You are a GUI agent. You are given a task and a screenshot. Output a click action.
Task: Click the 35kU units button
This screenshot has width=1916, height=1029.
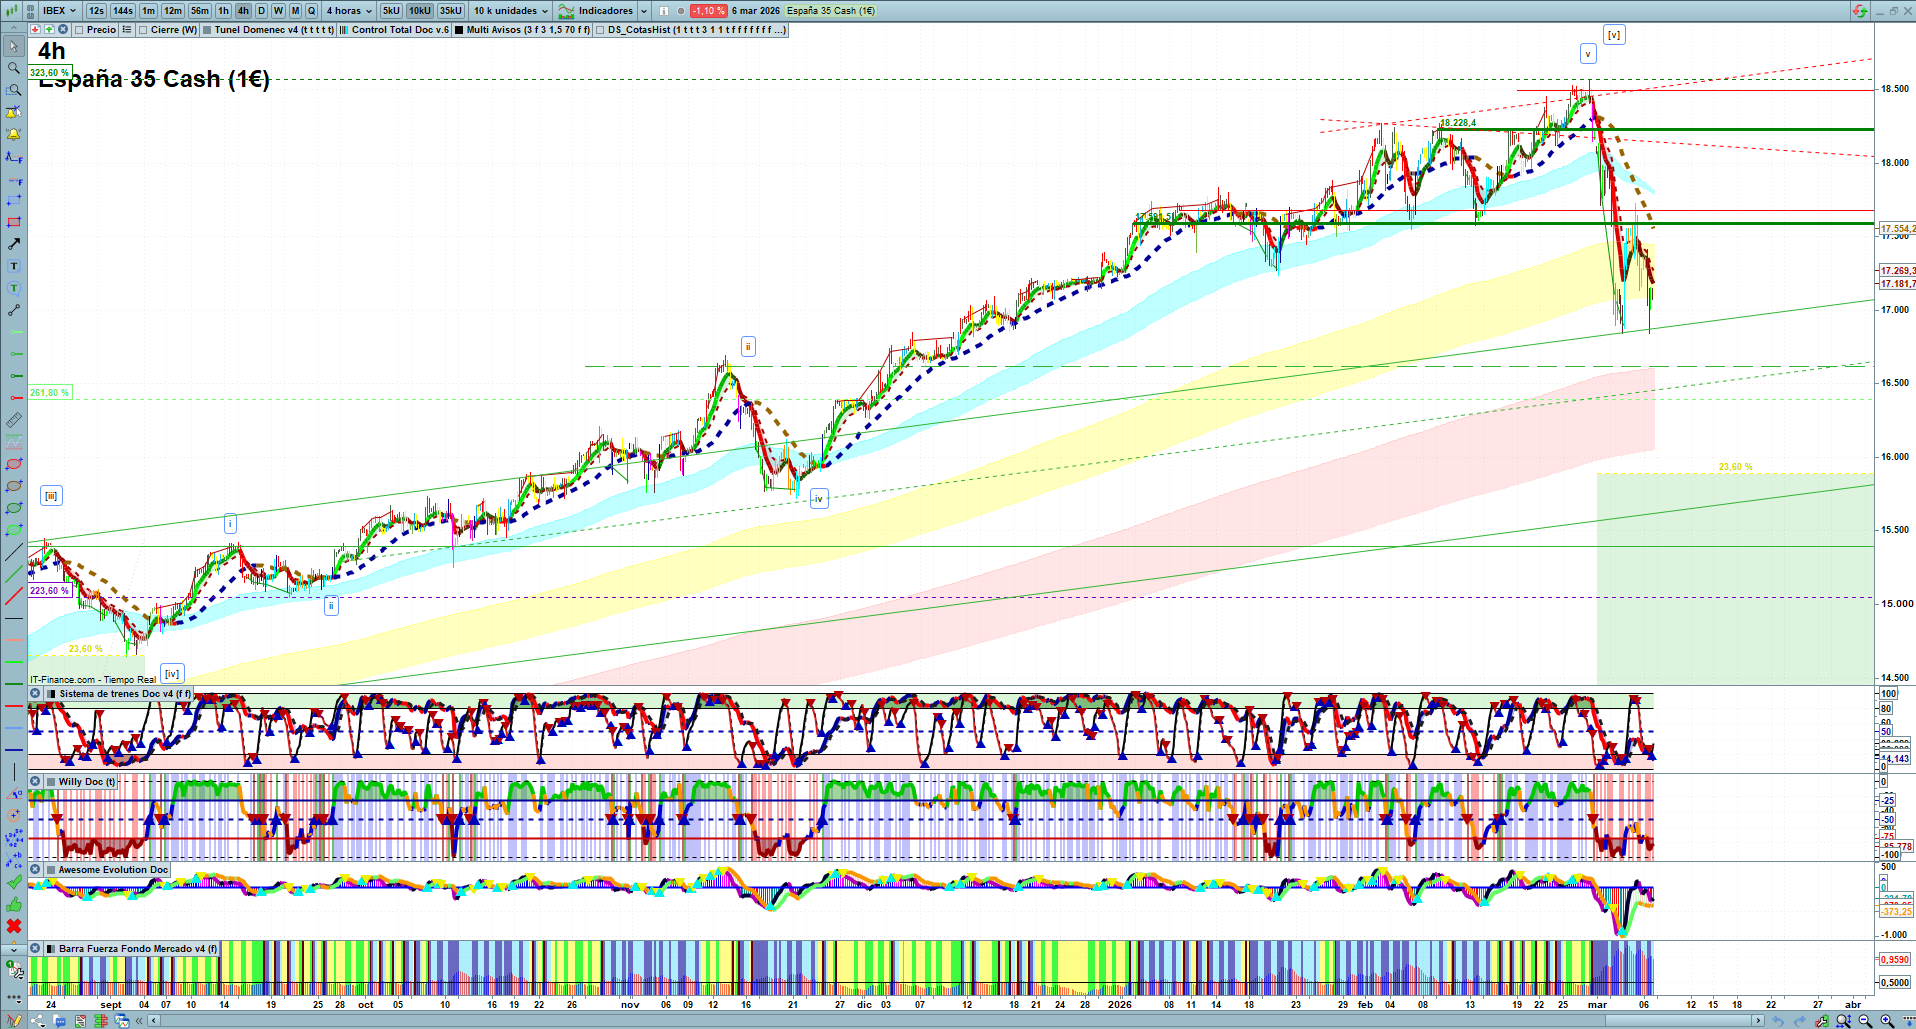451,11
